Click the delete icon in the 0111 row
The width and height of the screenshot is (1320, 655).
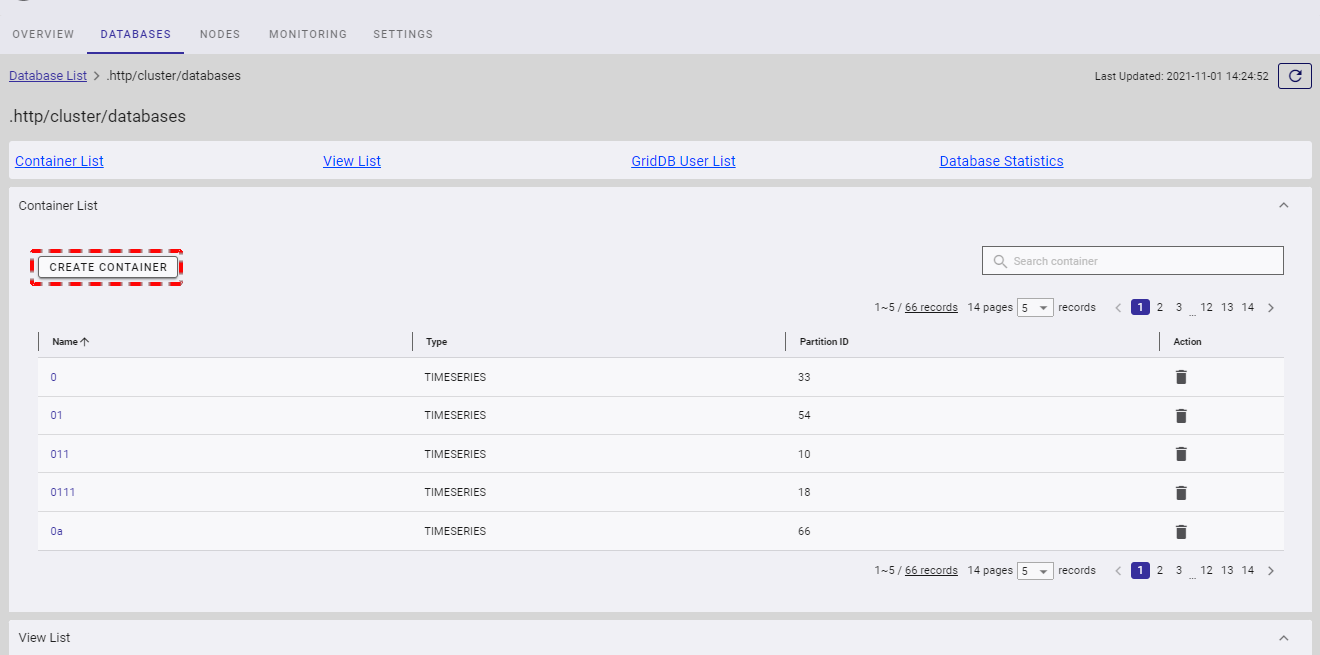click(1181, 492)
